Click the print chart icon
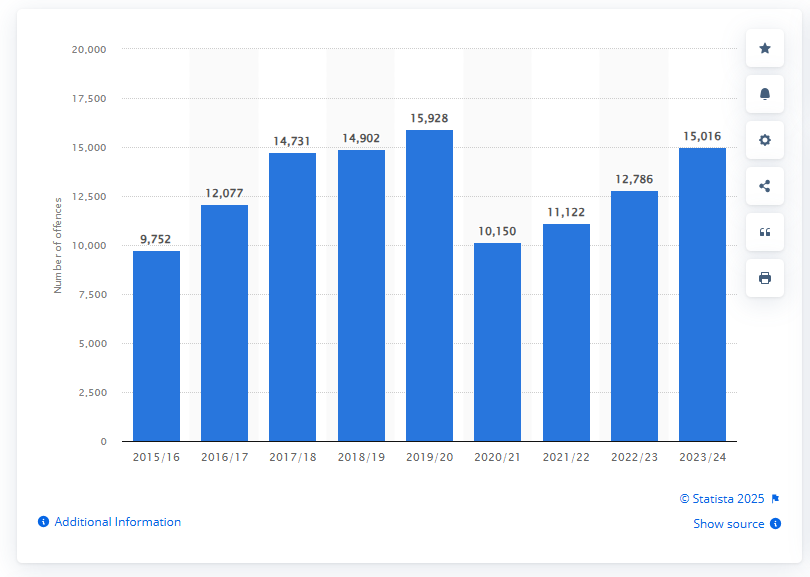 [x=765, y=278]
